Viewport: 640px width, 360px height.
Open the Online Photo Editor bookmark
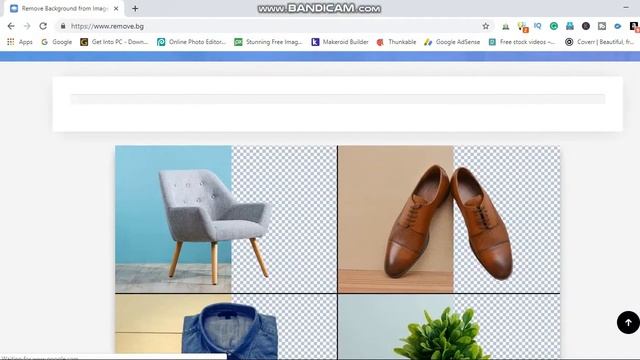point(191,42)
